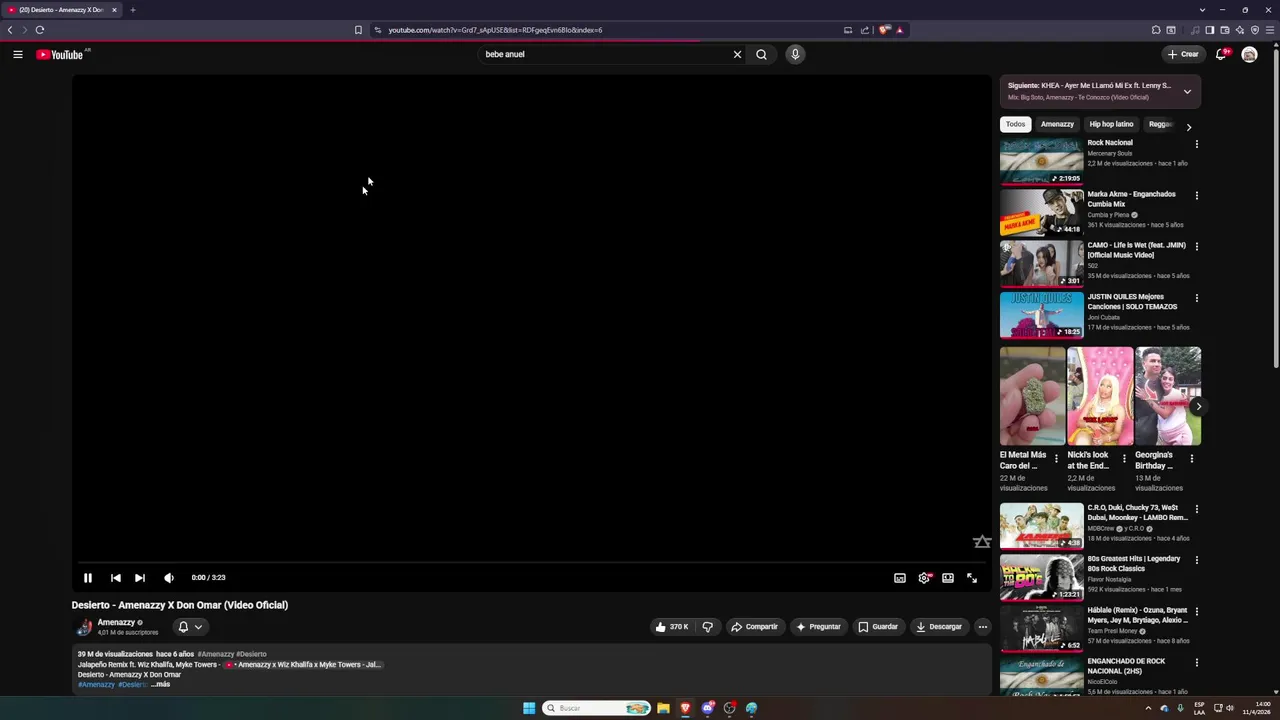Show more filter chips with arrow
1280x720 pixels.
1188,127
